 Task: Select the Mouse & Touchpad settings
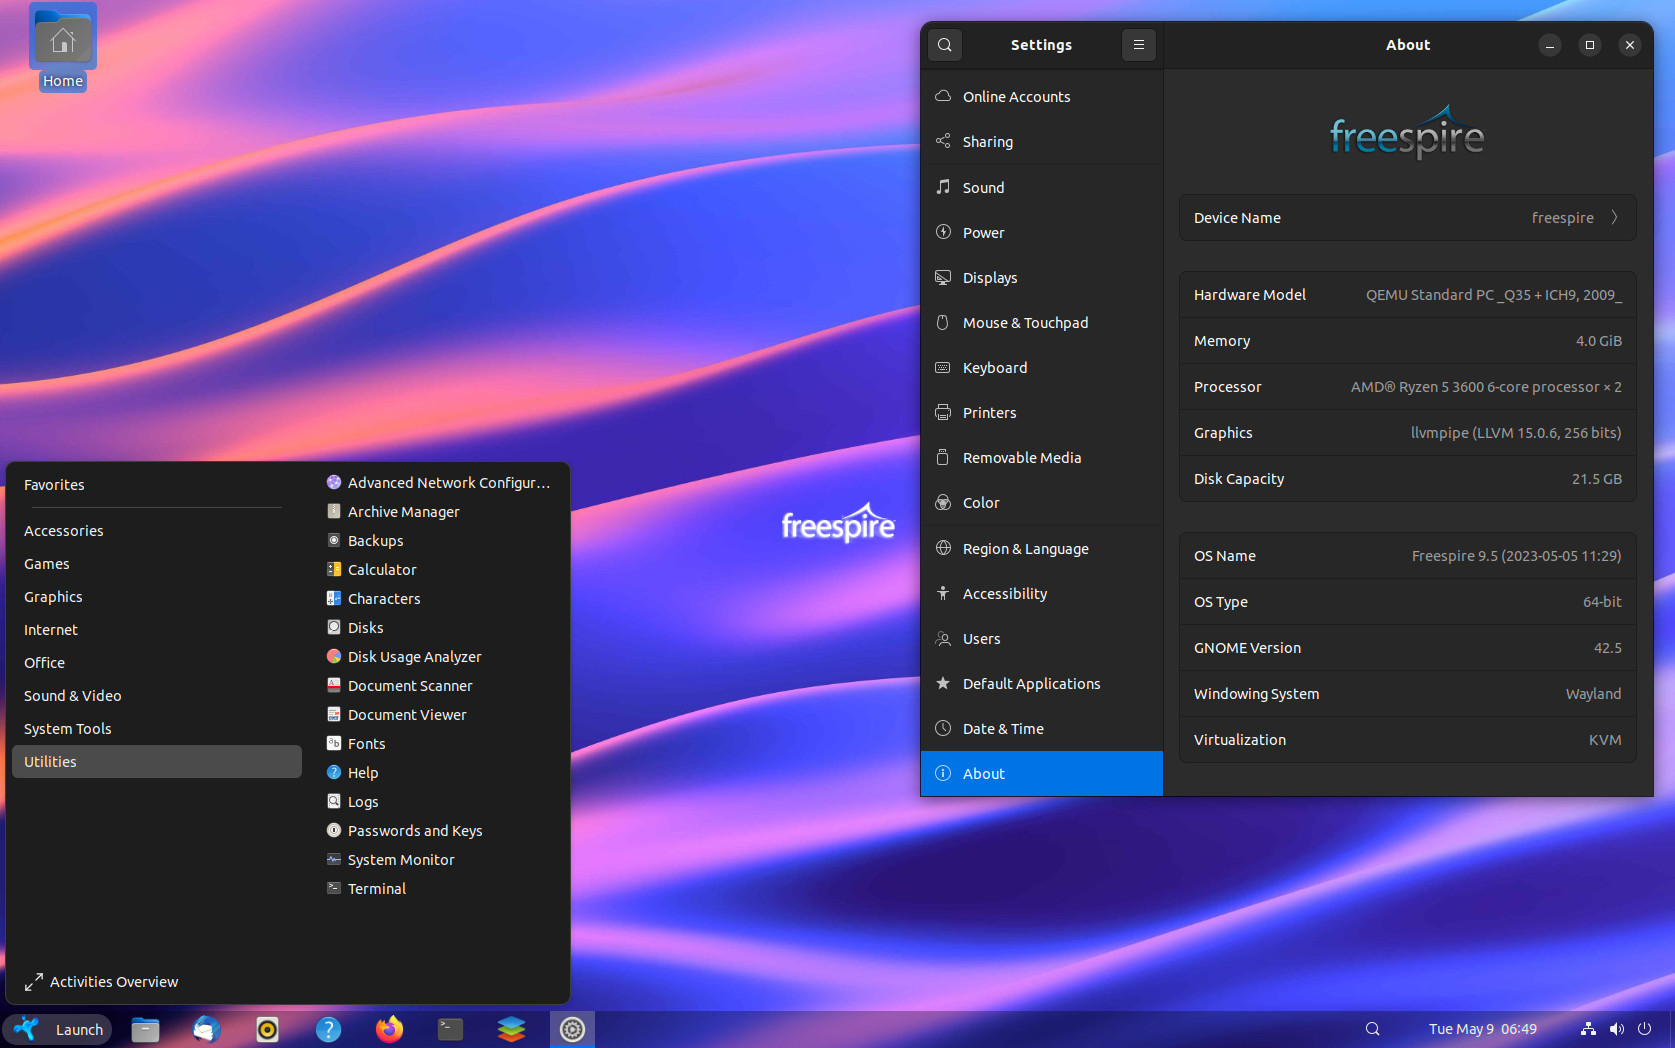(x=1042, y=322)
